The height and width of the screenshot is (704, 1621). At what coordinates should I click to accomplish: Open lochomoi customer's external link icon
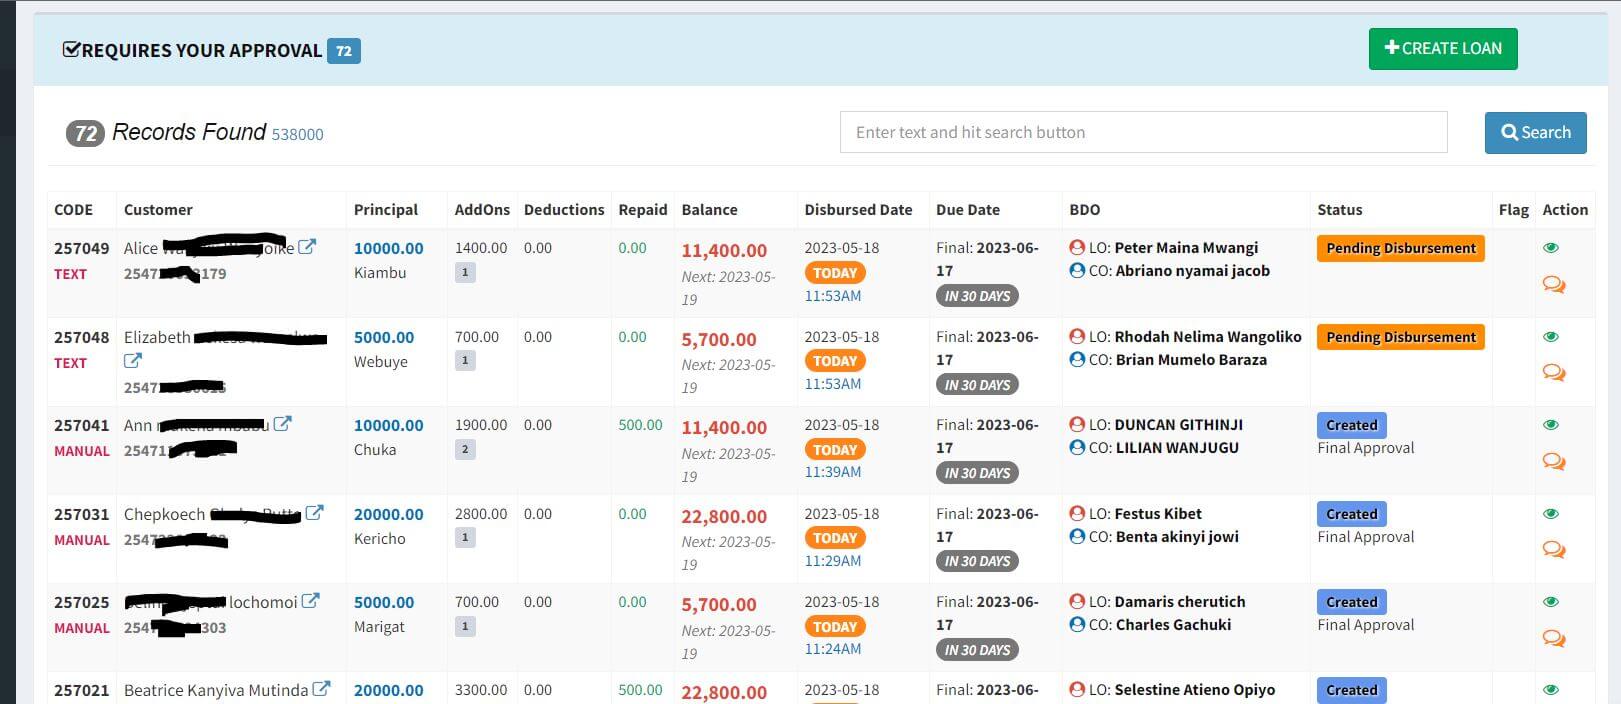(x=311, y=601)
